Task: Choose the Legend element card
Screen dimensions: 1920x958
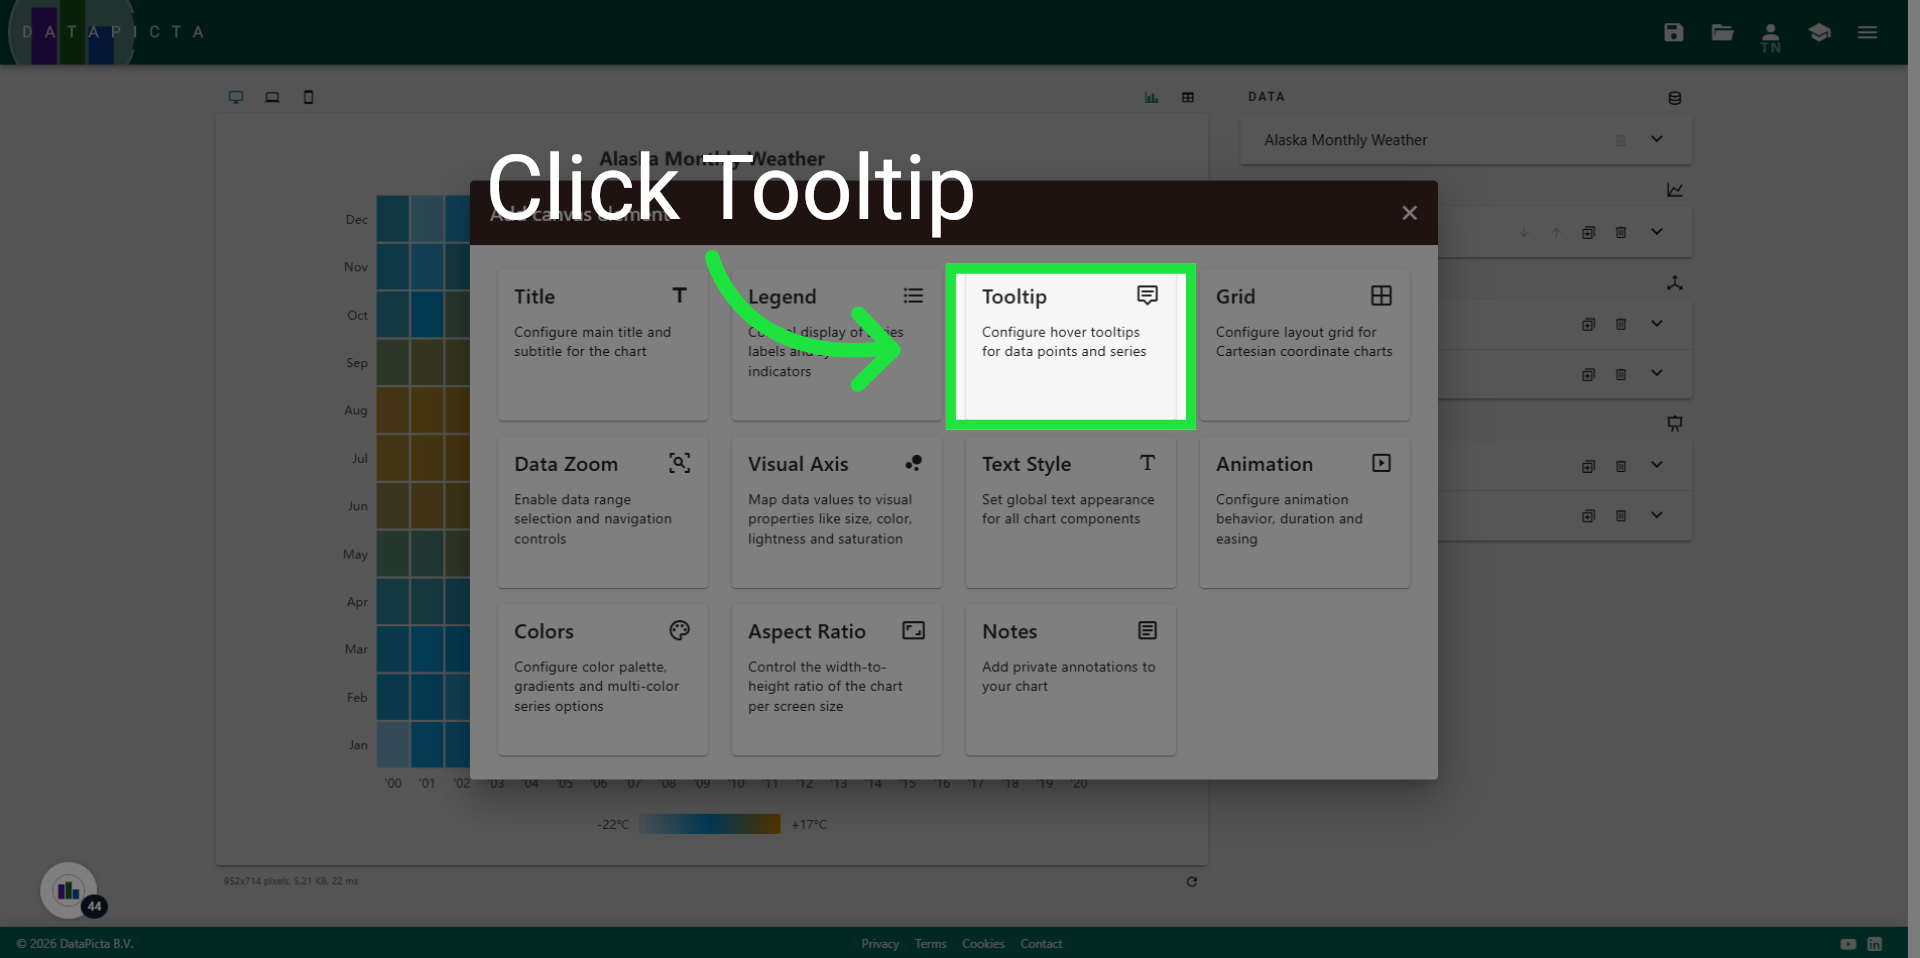Action: click(836, 344)
